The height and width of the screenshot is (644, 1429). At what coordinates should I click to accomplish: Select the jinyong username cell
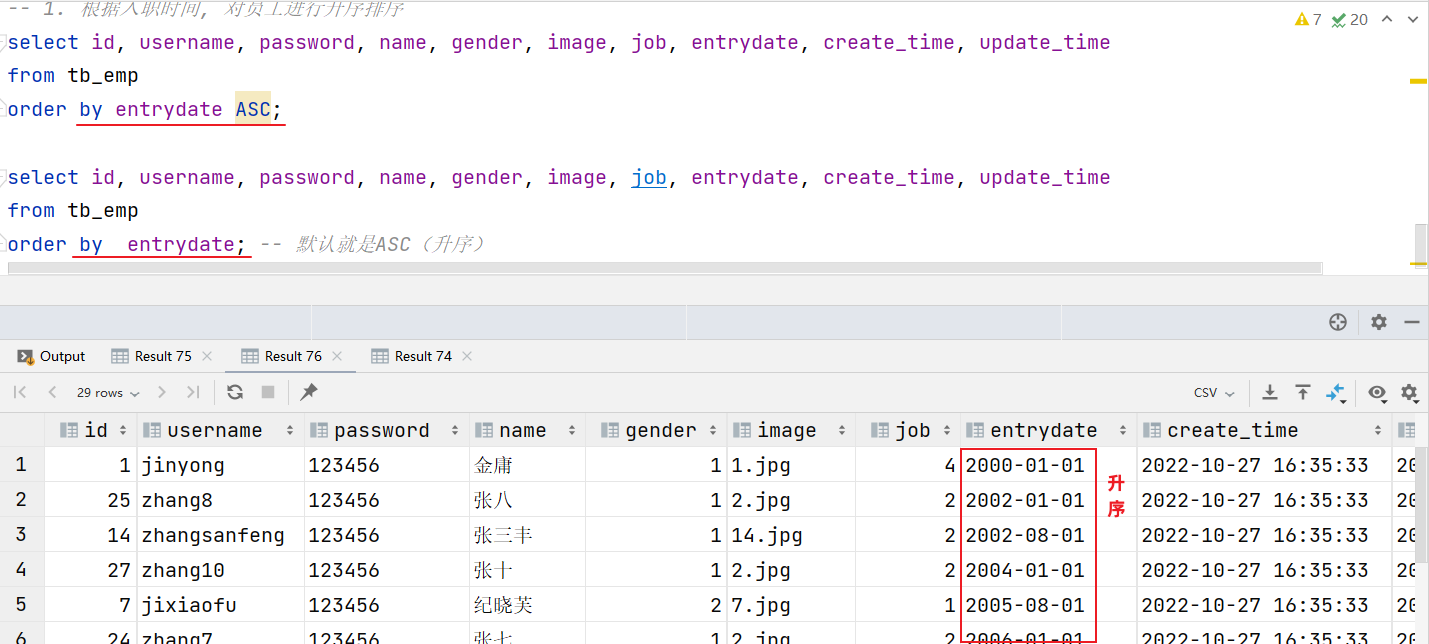pyautogui.click(x=221, y=465)
